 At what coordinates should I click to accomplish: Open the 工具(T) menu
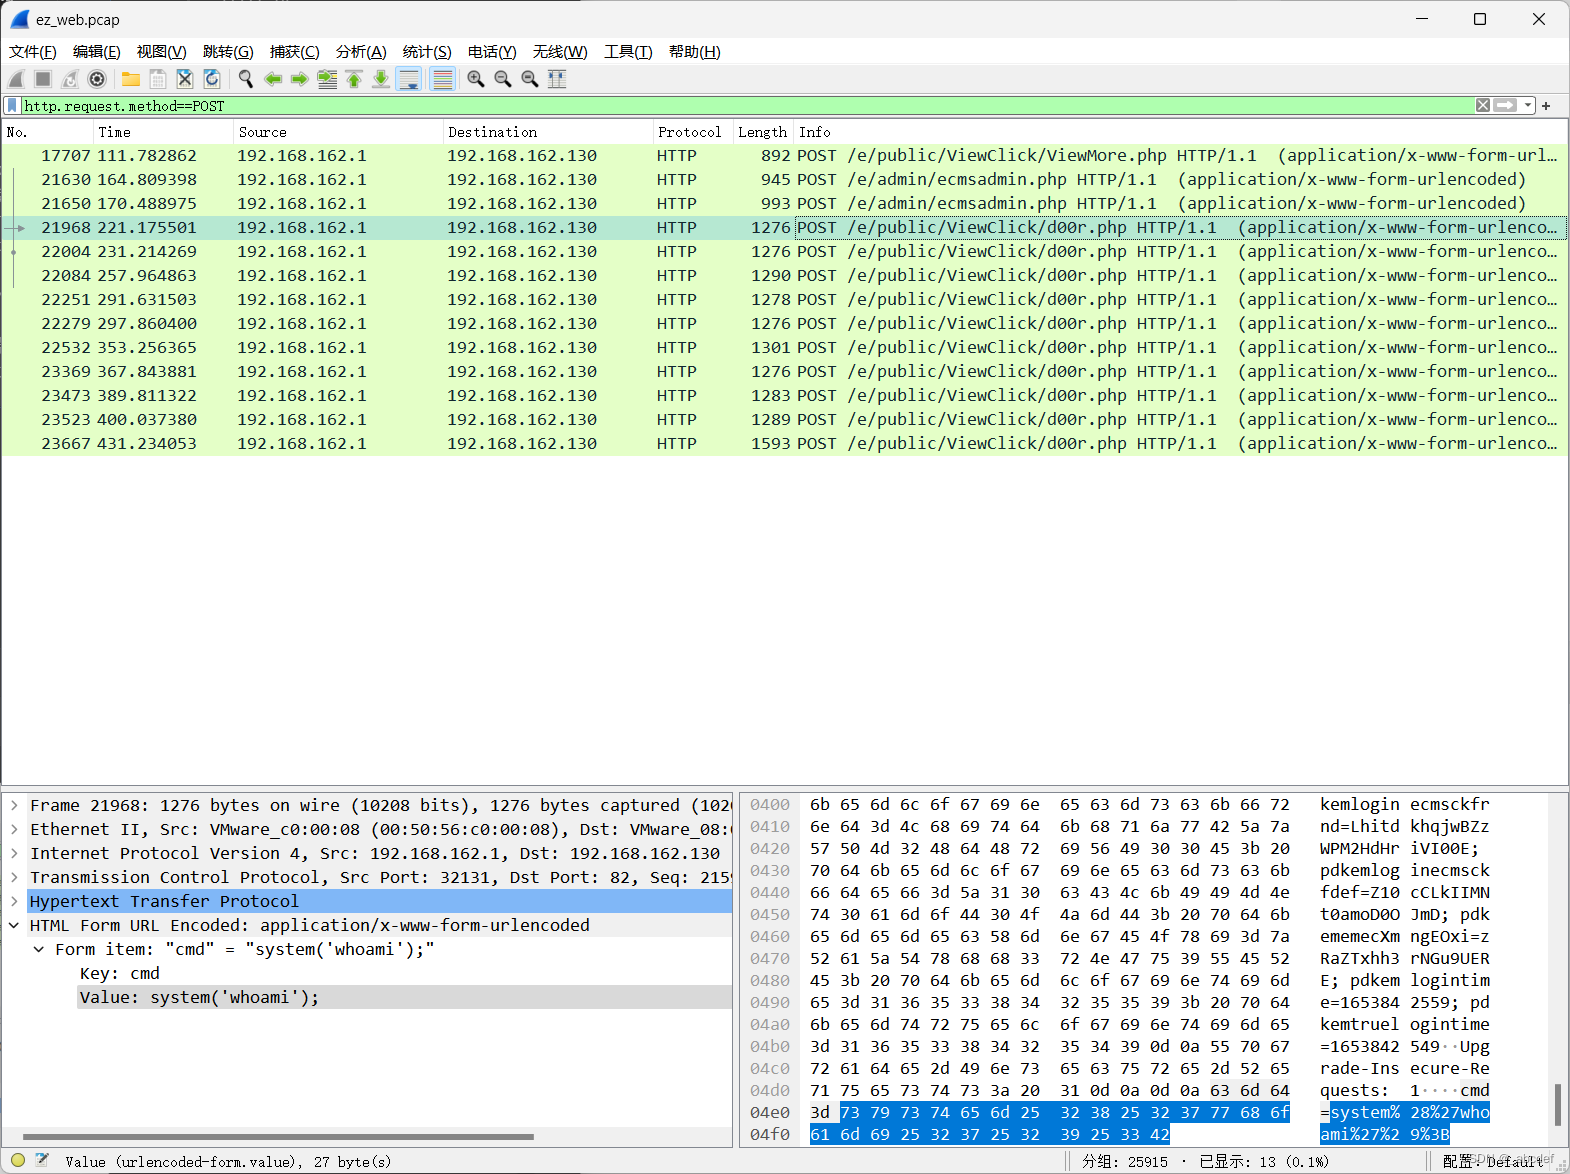click(628, 52)
